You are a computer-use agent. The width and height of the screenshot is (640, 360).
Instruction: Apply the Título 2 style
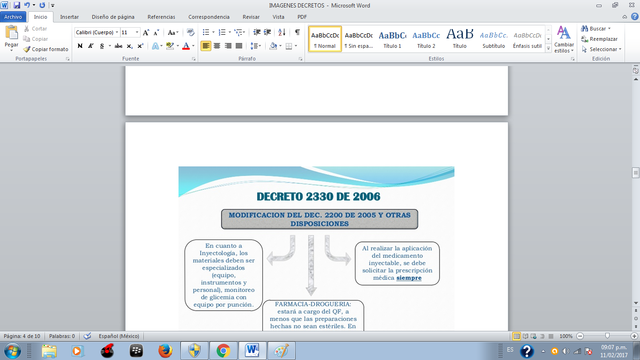click(426, 39)
